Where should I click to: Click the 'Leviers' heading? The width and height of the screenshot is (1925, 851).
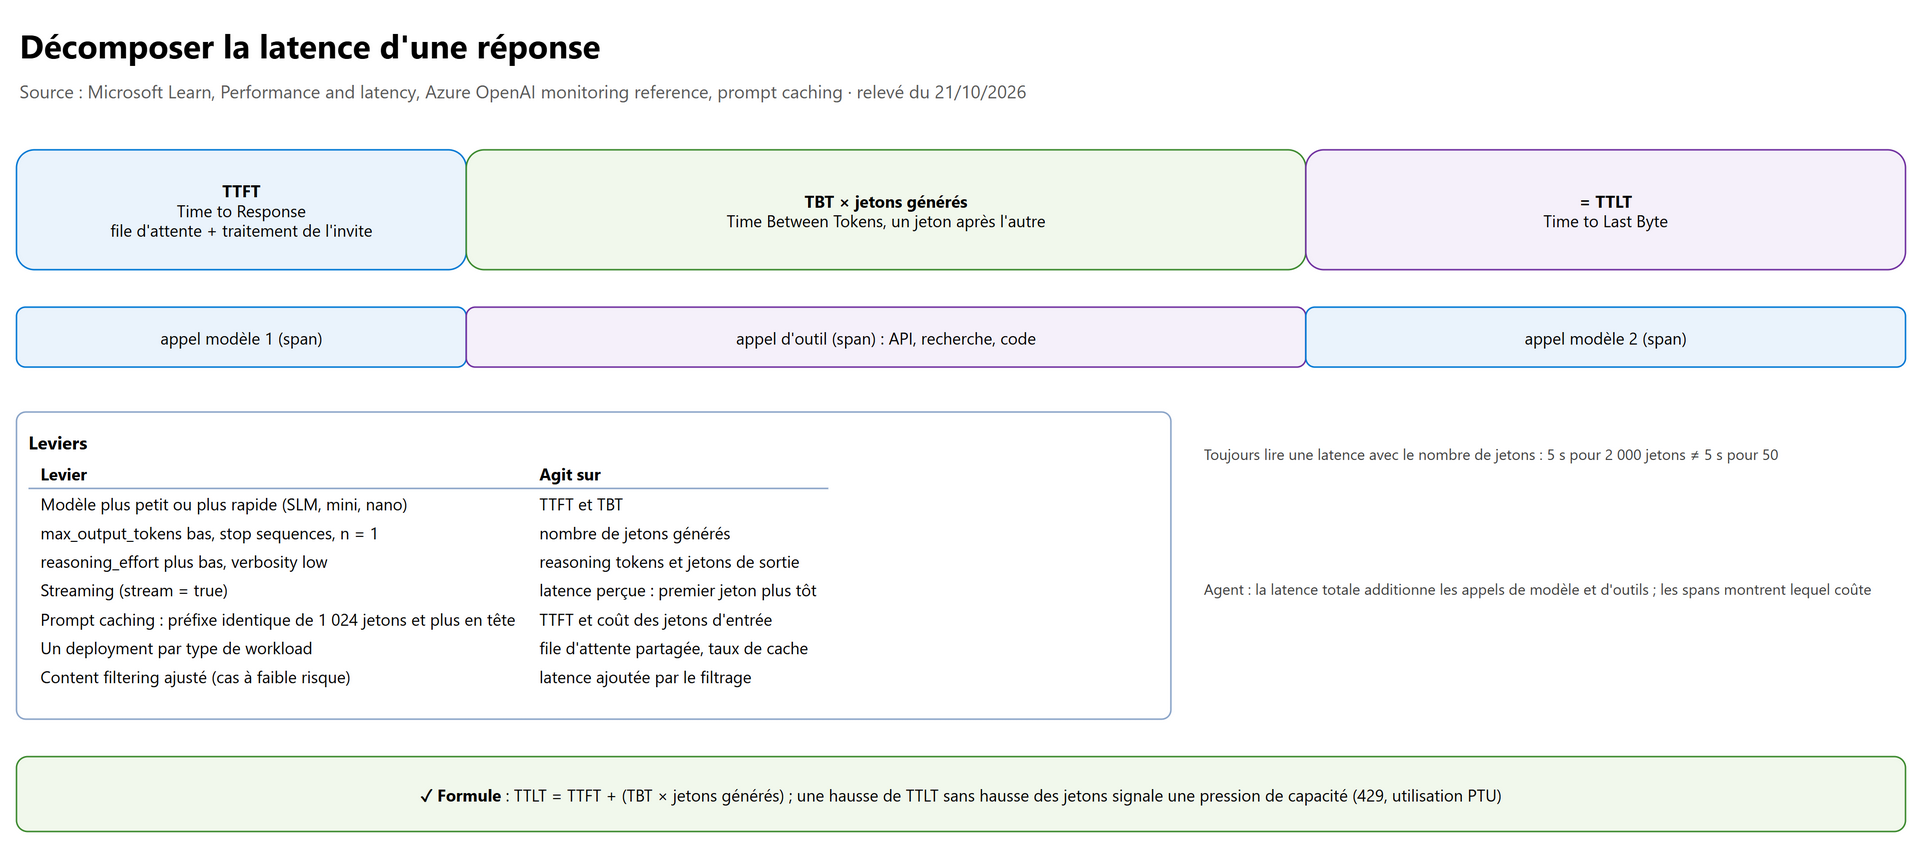(x=58, y=443)
